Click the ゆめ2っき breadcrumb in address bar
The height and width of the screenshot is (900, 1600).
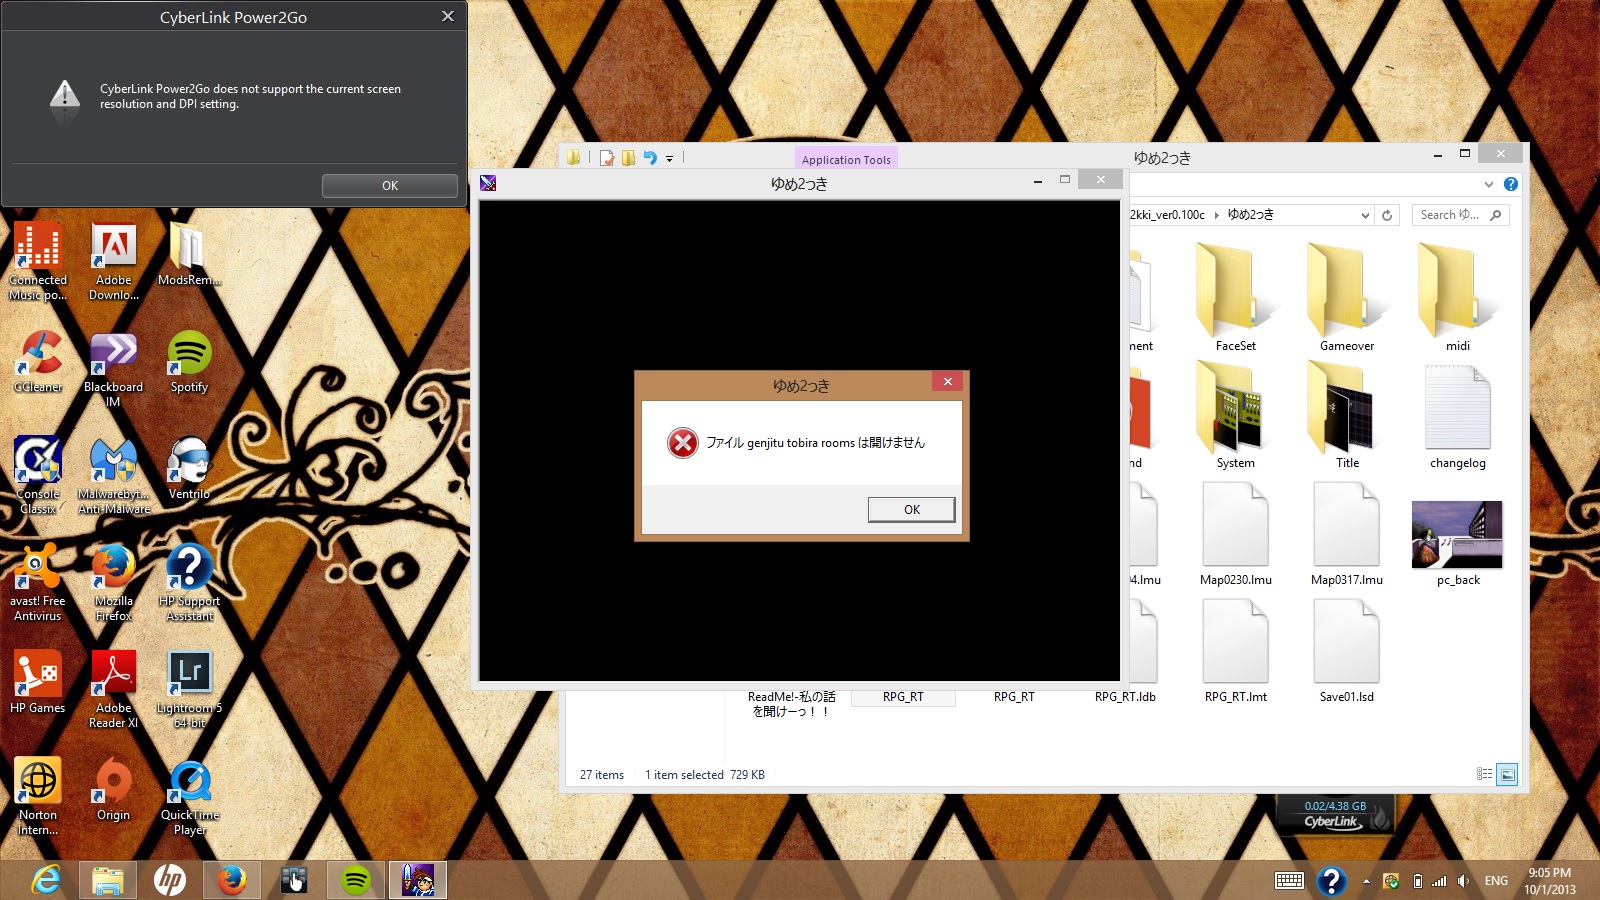(1251, 215)
